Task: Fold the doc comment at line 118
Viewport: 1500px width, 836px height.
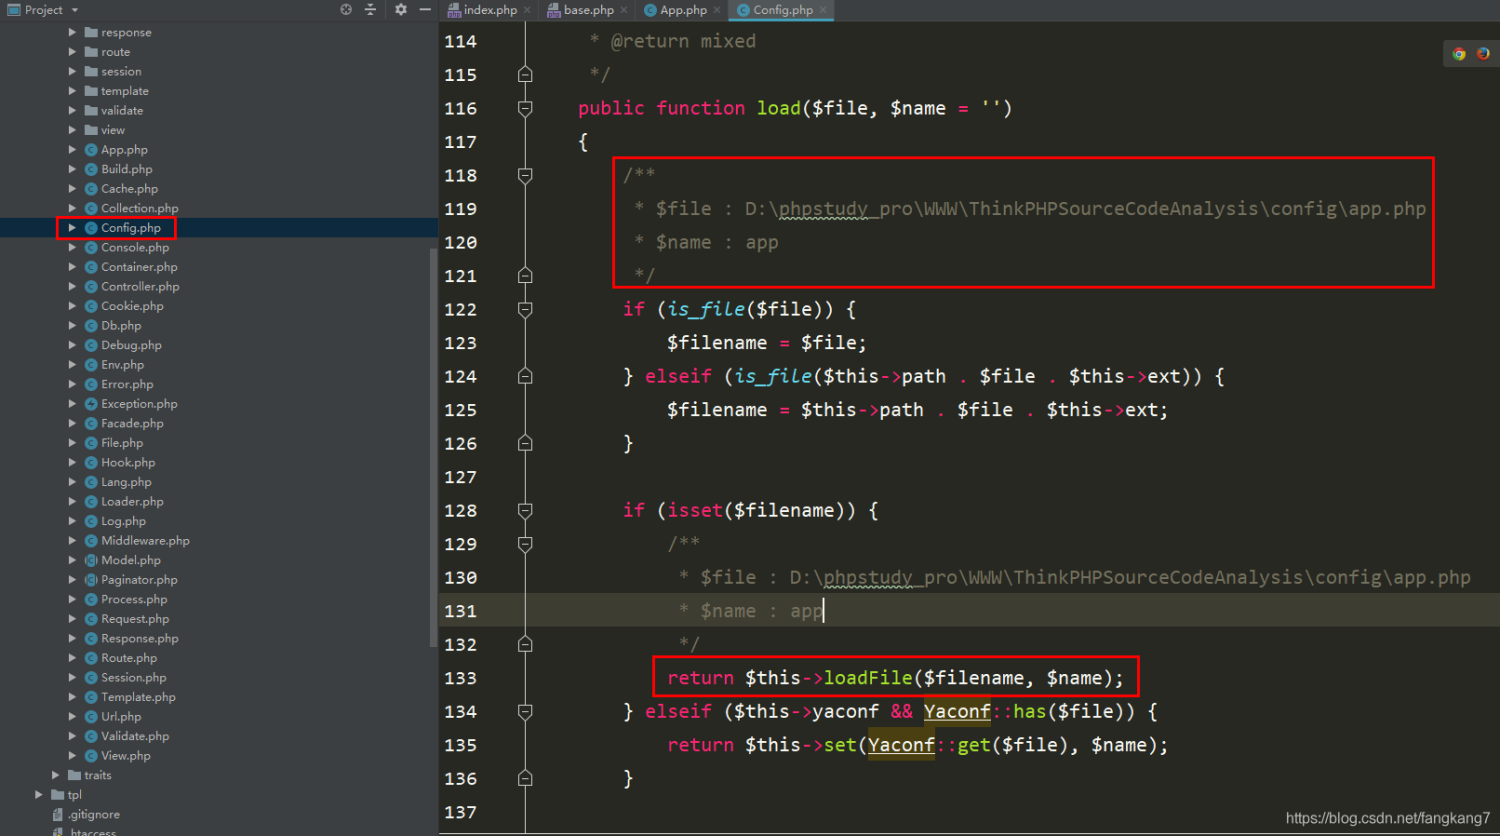Action: point(525,175)
